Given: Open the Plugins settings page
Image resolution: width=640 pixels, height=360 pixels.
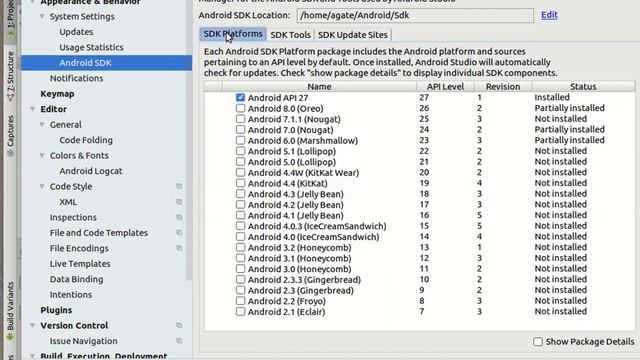Looking at the screenshot, I should click(x=56, y=310).
